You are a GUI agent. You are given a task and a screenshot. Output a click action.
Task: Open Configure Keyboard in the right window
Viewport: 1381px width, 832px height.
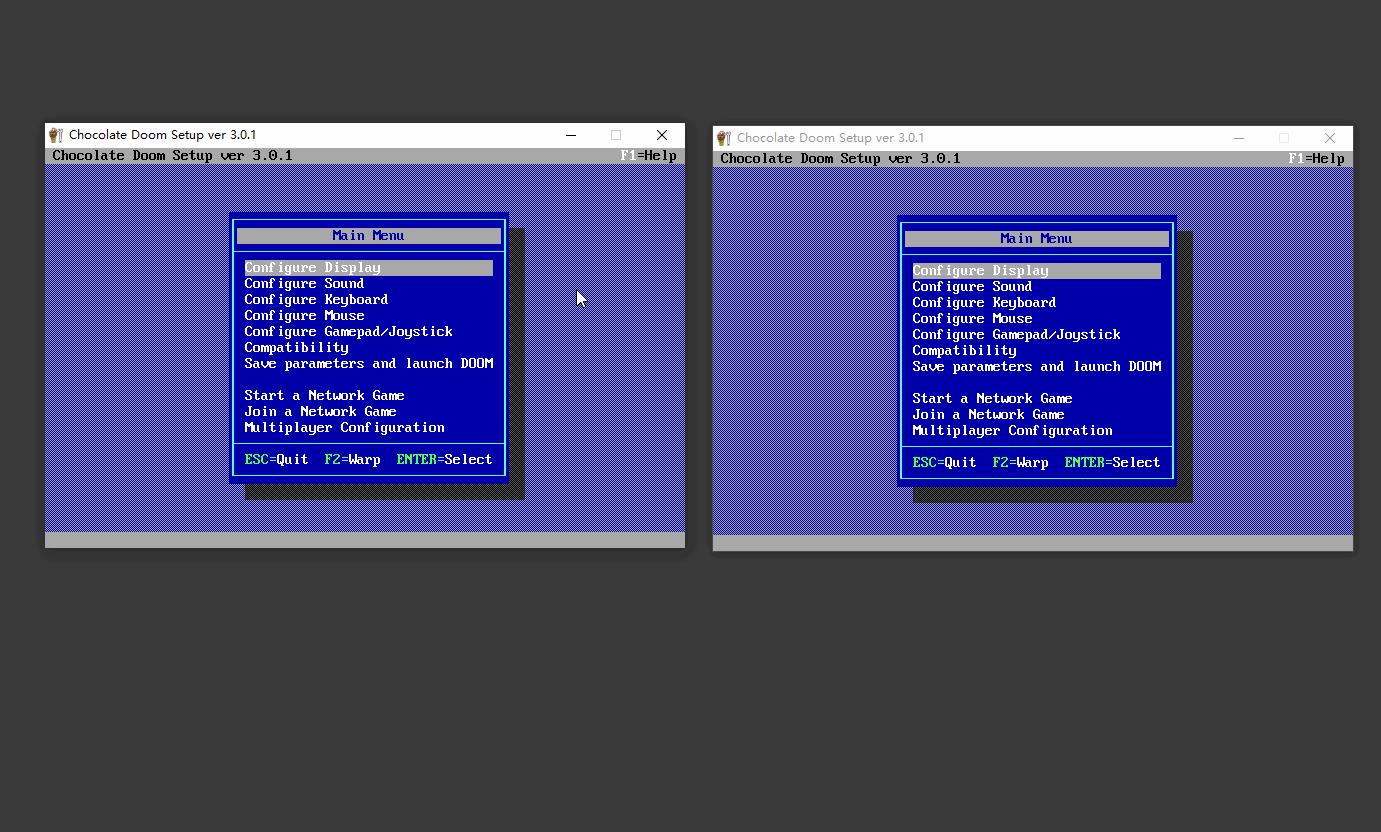click(x=984, y=303)
